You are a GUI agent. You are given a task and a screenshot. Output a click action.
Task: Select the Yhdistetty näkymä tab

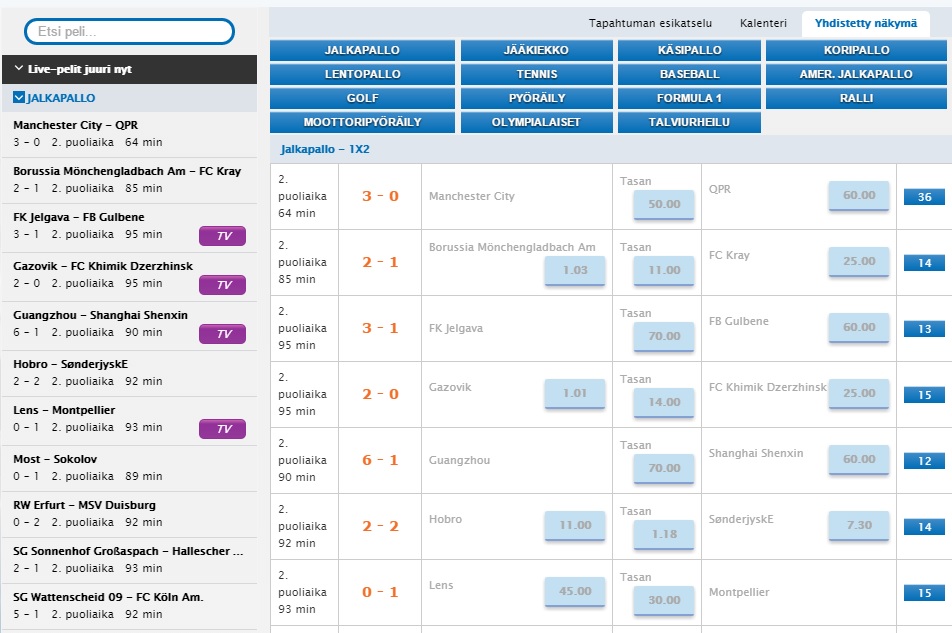(x=865, y=23)
